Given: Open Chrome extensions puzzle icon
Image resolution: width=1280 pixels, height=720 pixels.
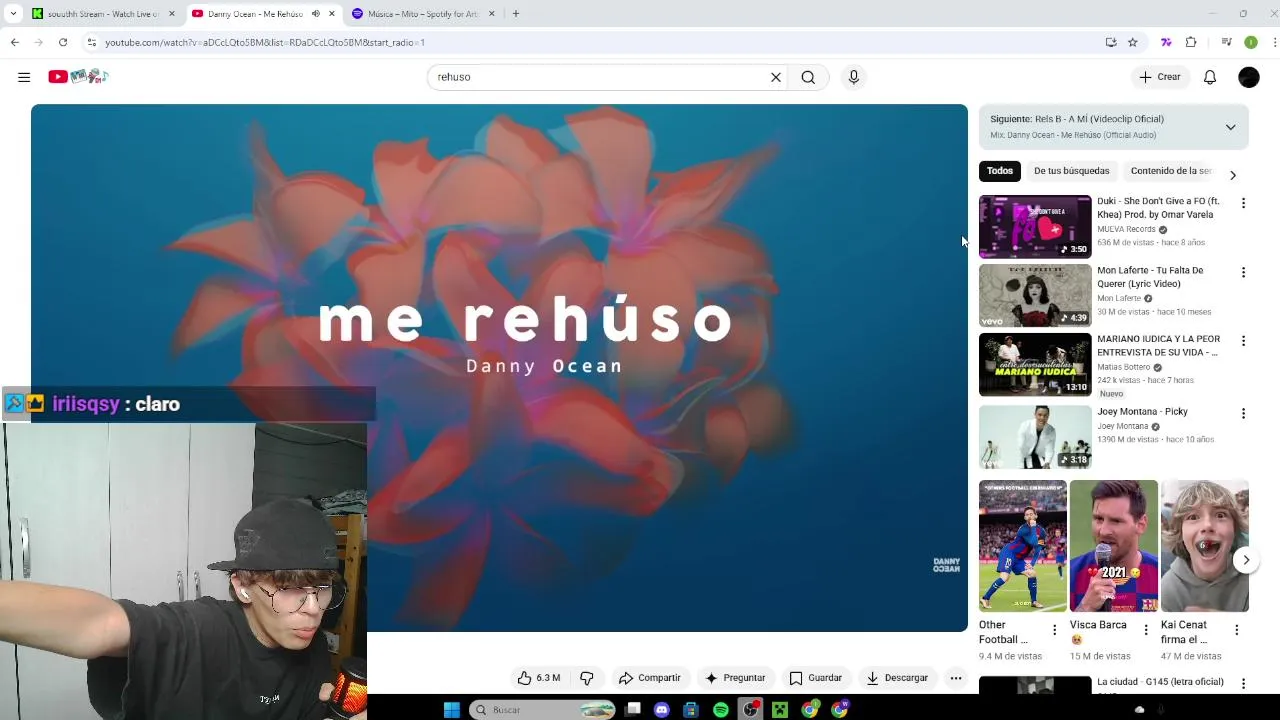Looking at the screenshot, I should (x=1191, y=42).
